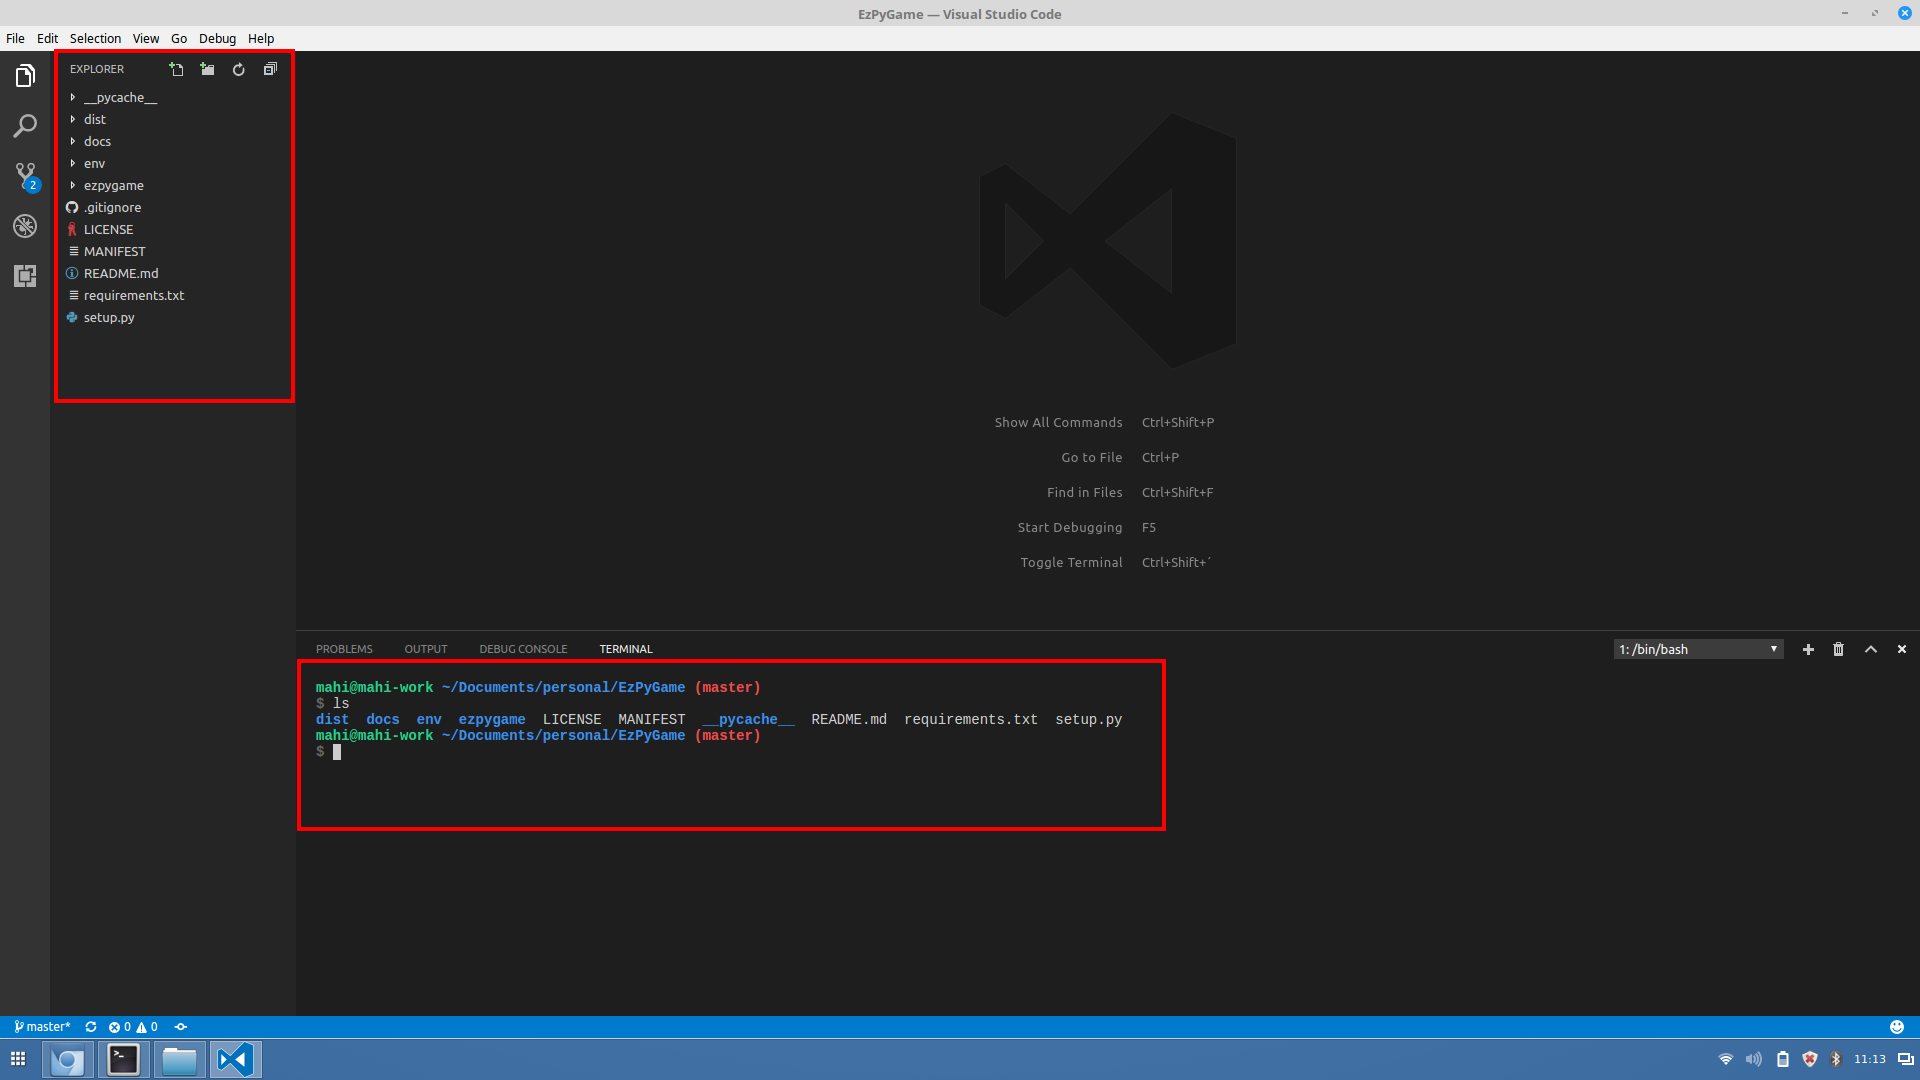Click the EXPLORER panel title
The height and width of the screenshot is (1080, 1920).
pyautogui.click(x=97, y=69)
